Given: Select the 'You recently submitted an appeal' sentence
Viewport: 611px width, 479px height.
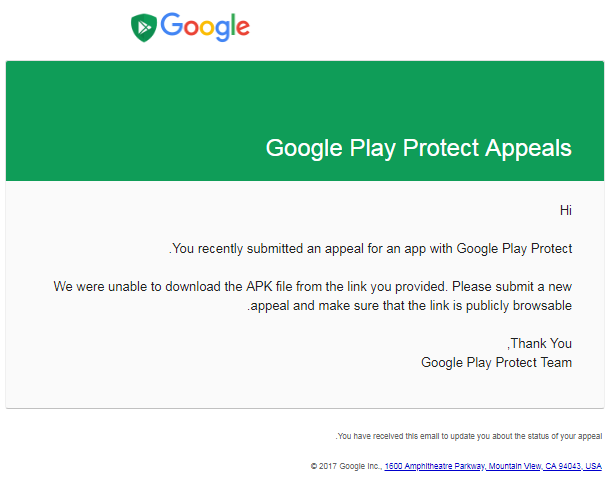Looking at the screenshot, I should click(371, 249).
